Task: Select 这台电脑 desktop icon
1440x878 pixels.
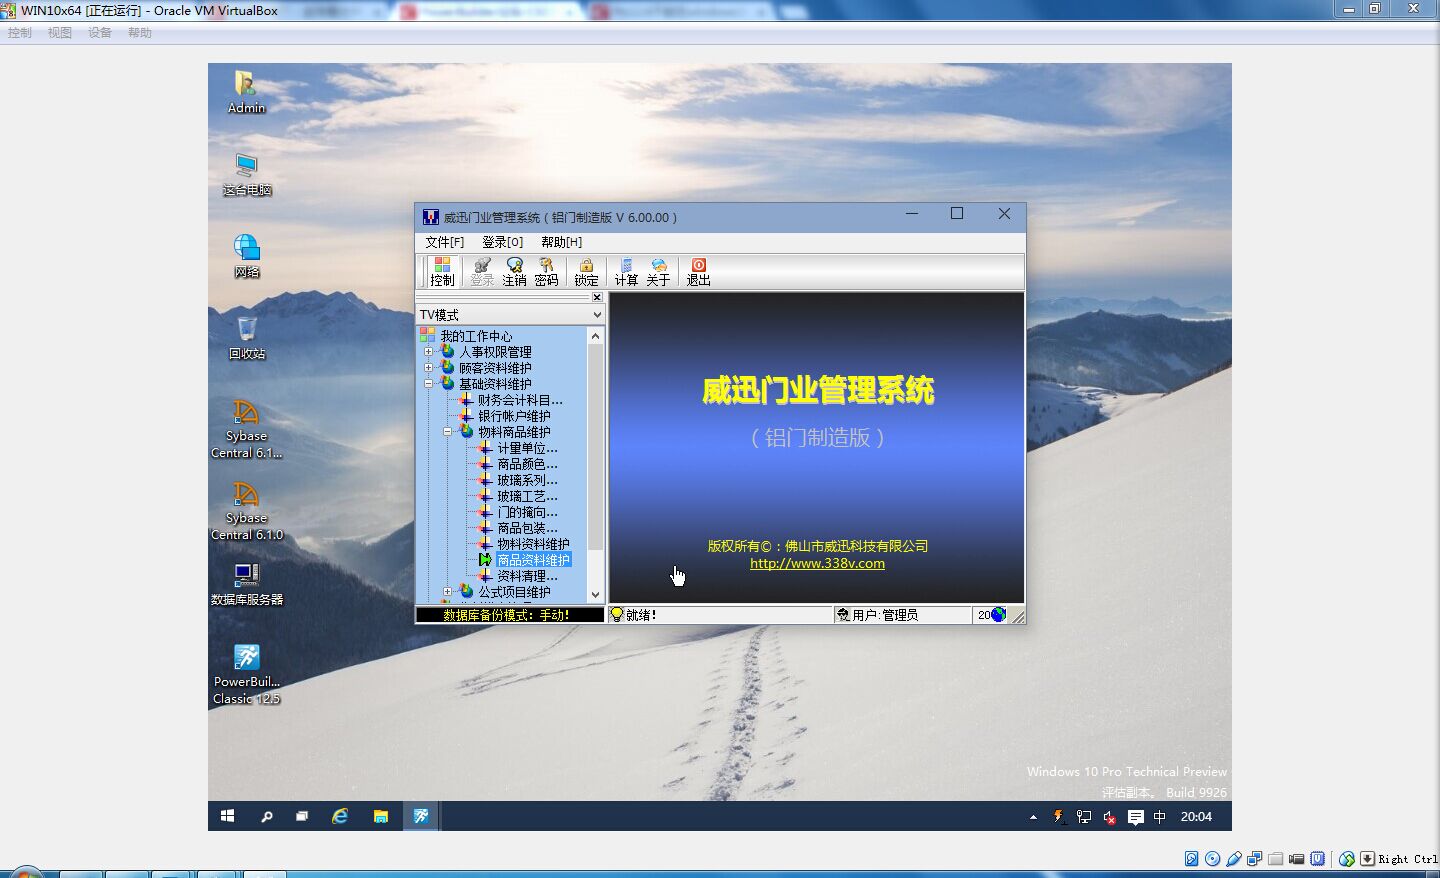Action: click(x=246, y=174)
